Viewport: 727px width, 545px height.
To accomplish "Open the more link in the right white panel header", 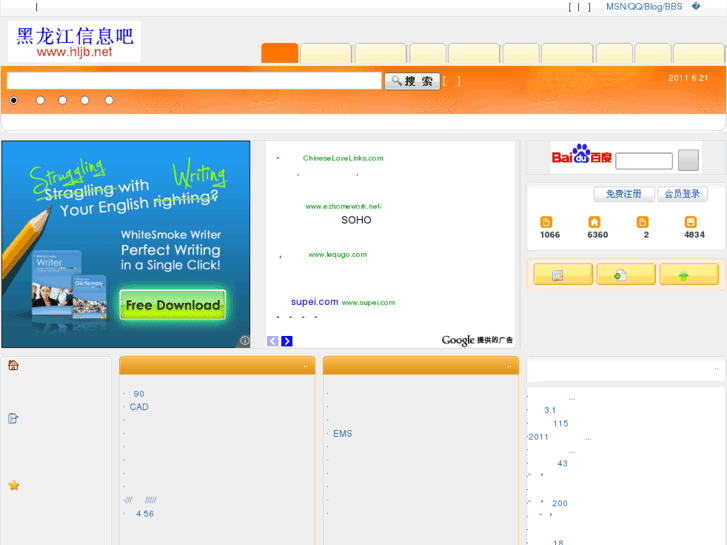I will (x=716, y=369).
